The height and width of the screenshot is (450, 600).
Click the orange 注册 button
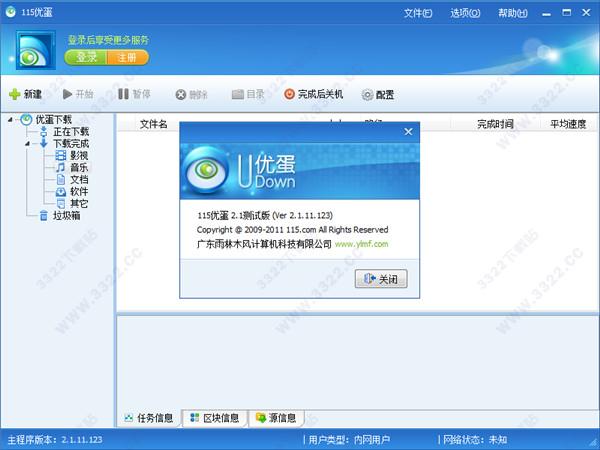click(x=127, y=57)
